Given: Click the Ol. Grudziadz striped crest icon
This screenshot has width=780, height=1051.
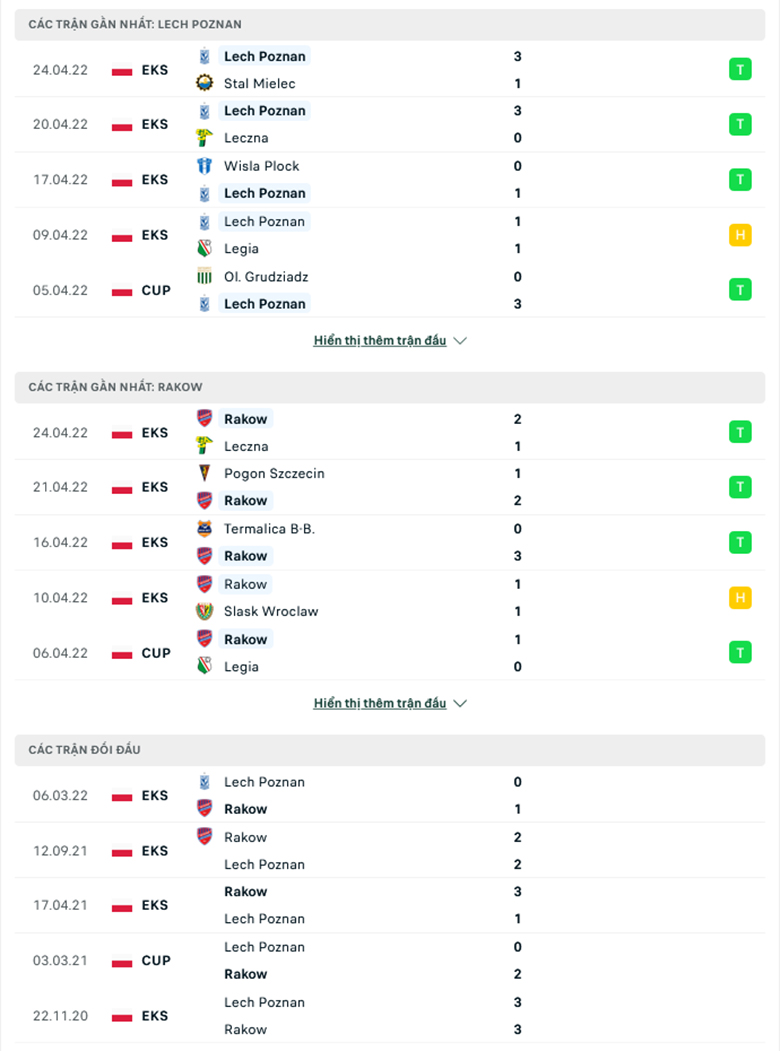Looking at the screenshot, I should pos(204,276).
